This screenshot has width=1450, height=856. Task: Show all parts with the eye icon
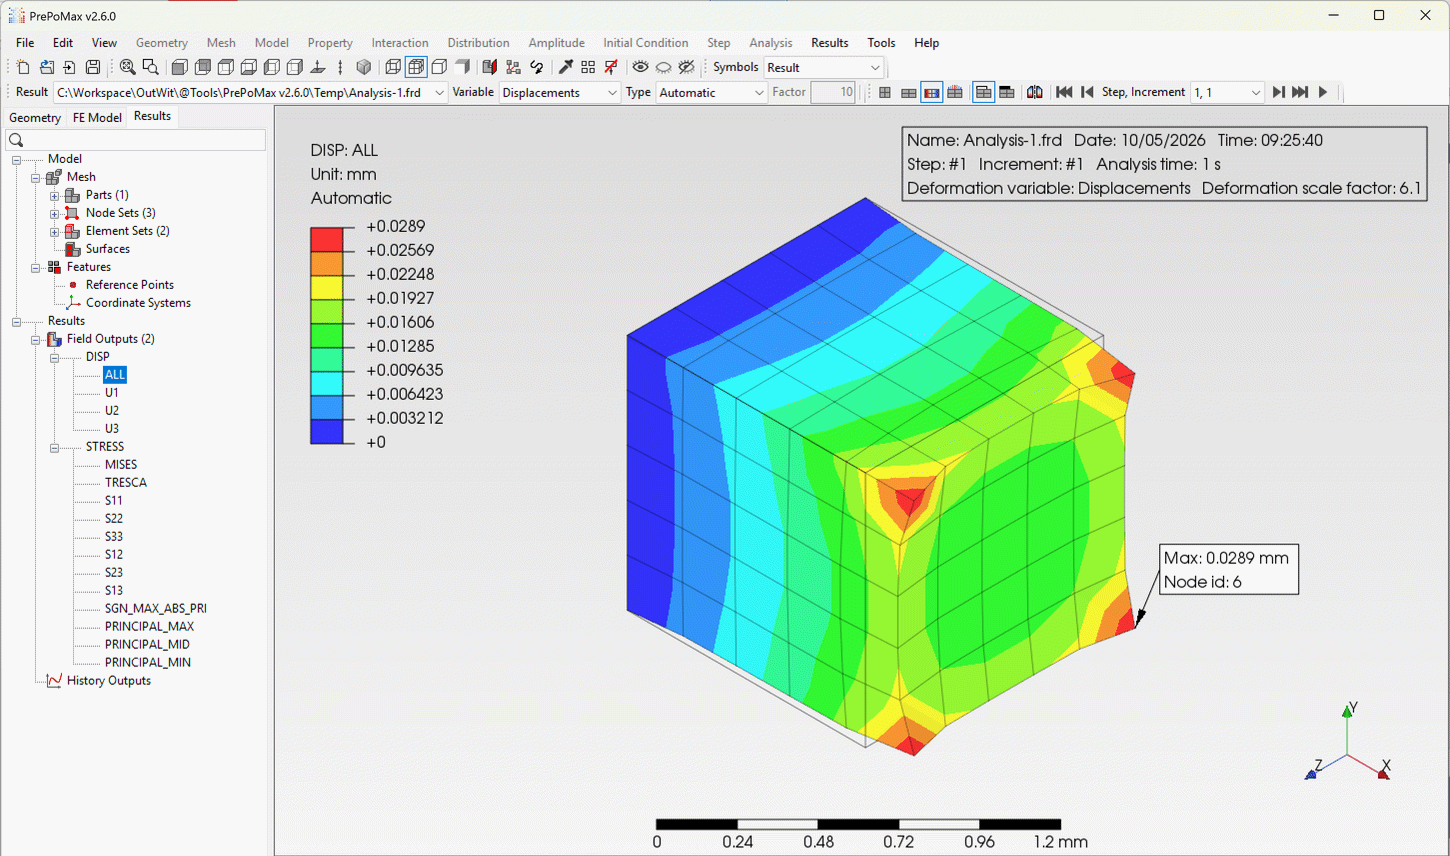tap(640, 67)
